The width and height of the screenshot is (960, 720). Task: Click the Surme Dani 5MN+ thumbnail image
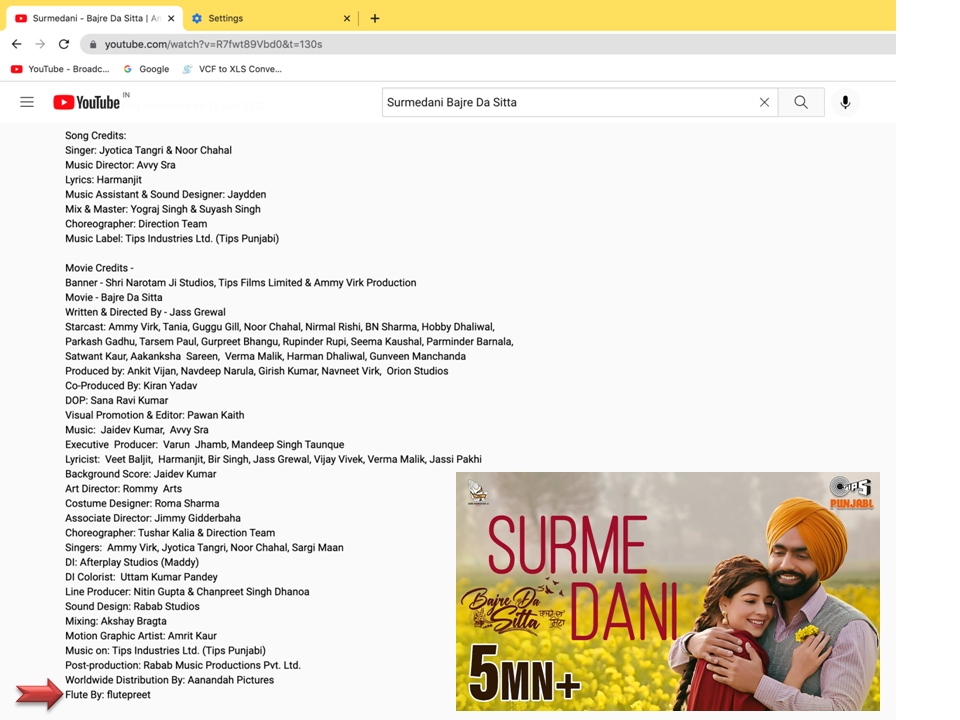(x=667, y=591)
